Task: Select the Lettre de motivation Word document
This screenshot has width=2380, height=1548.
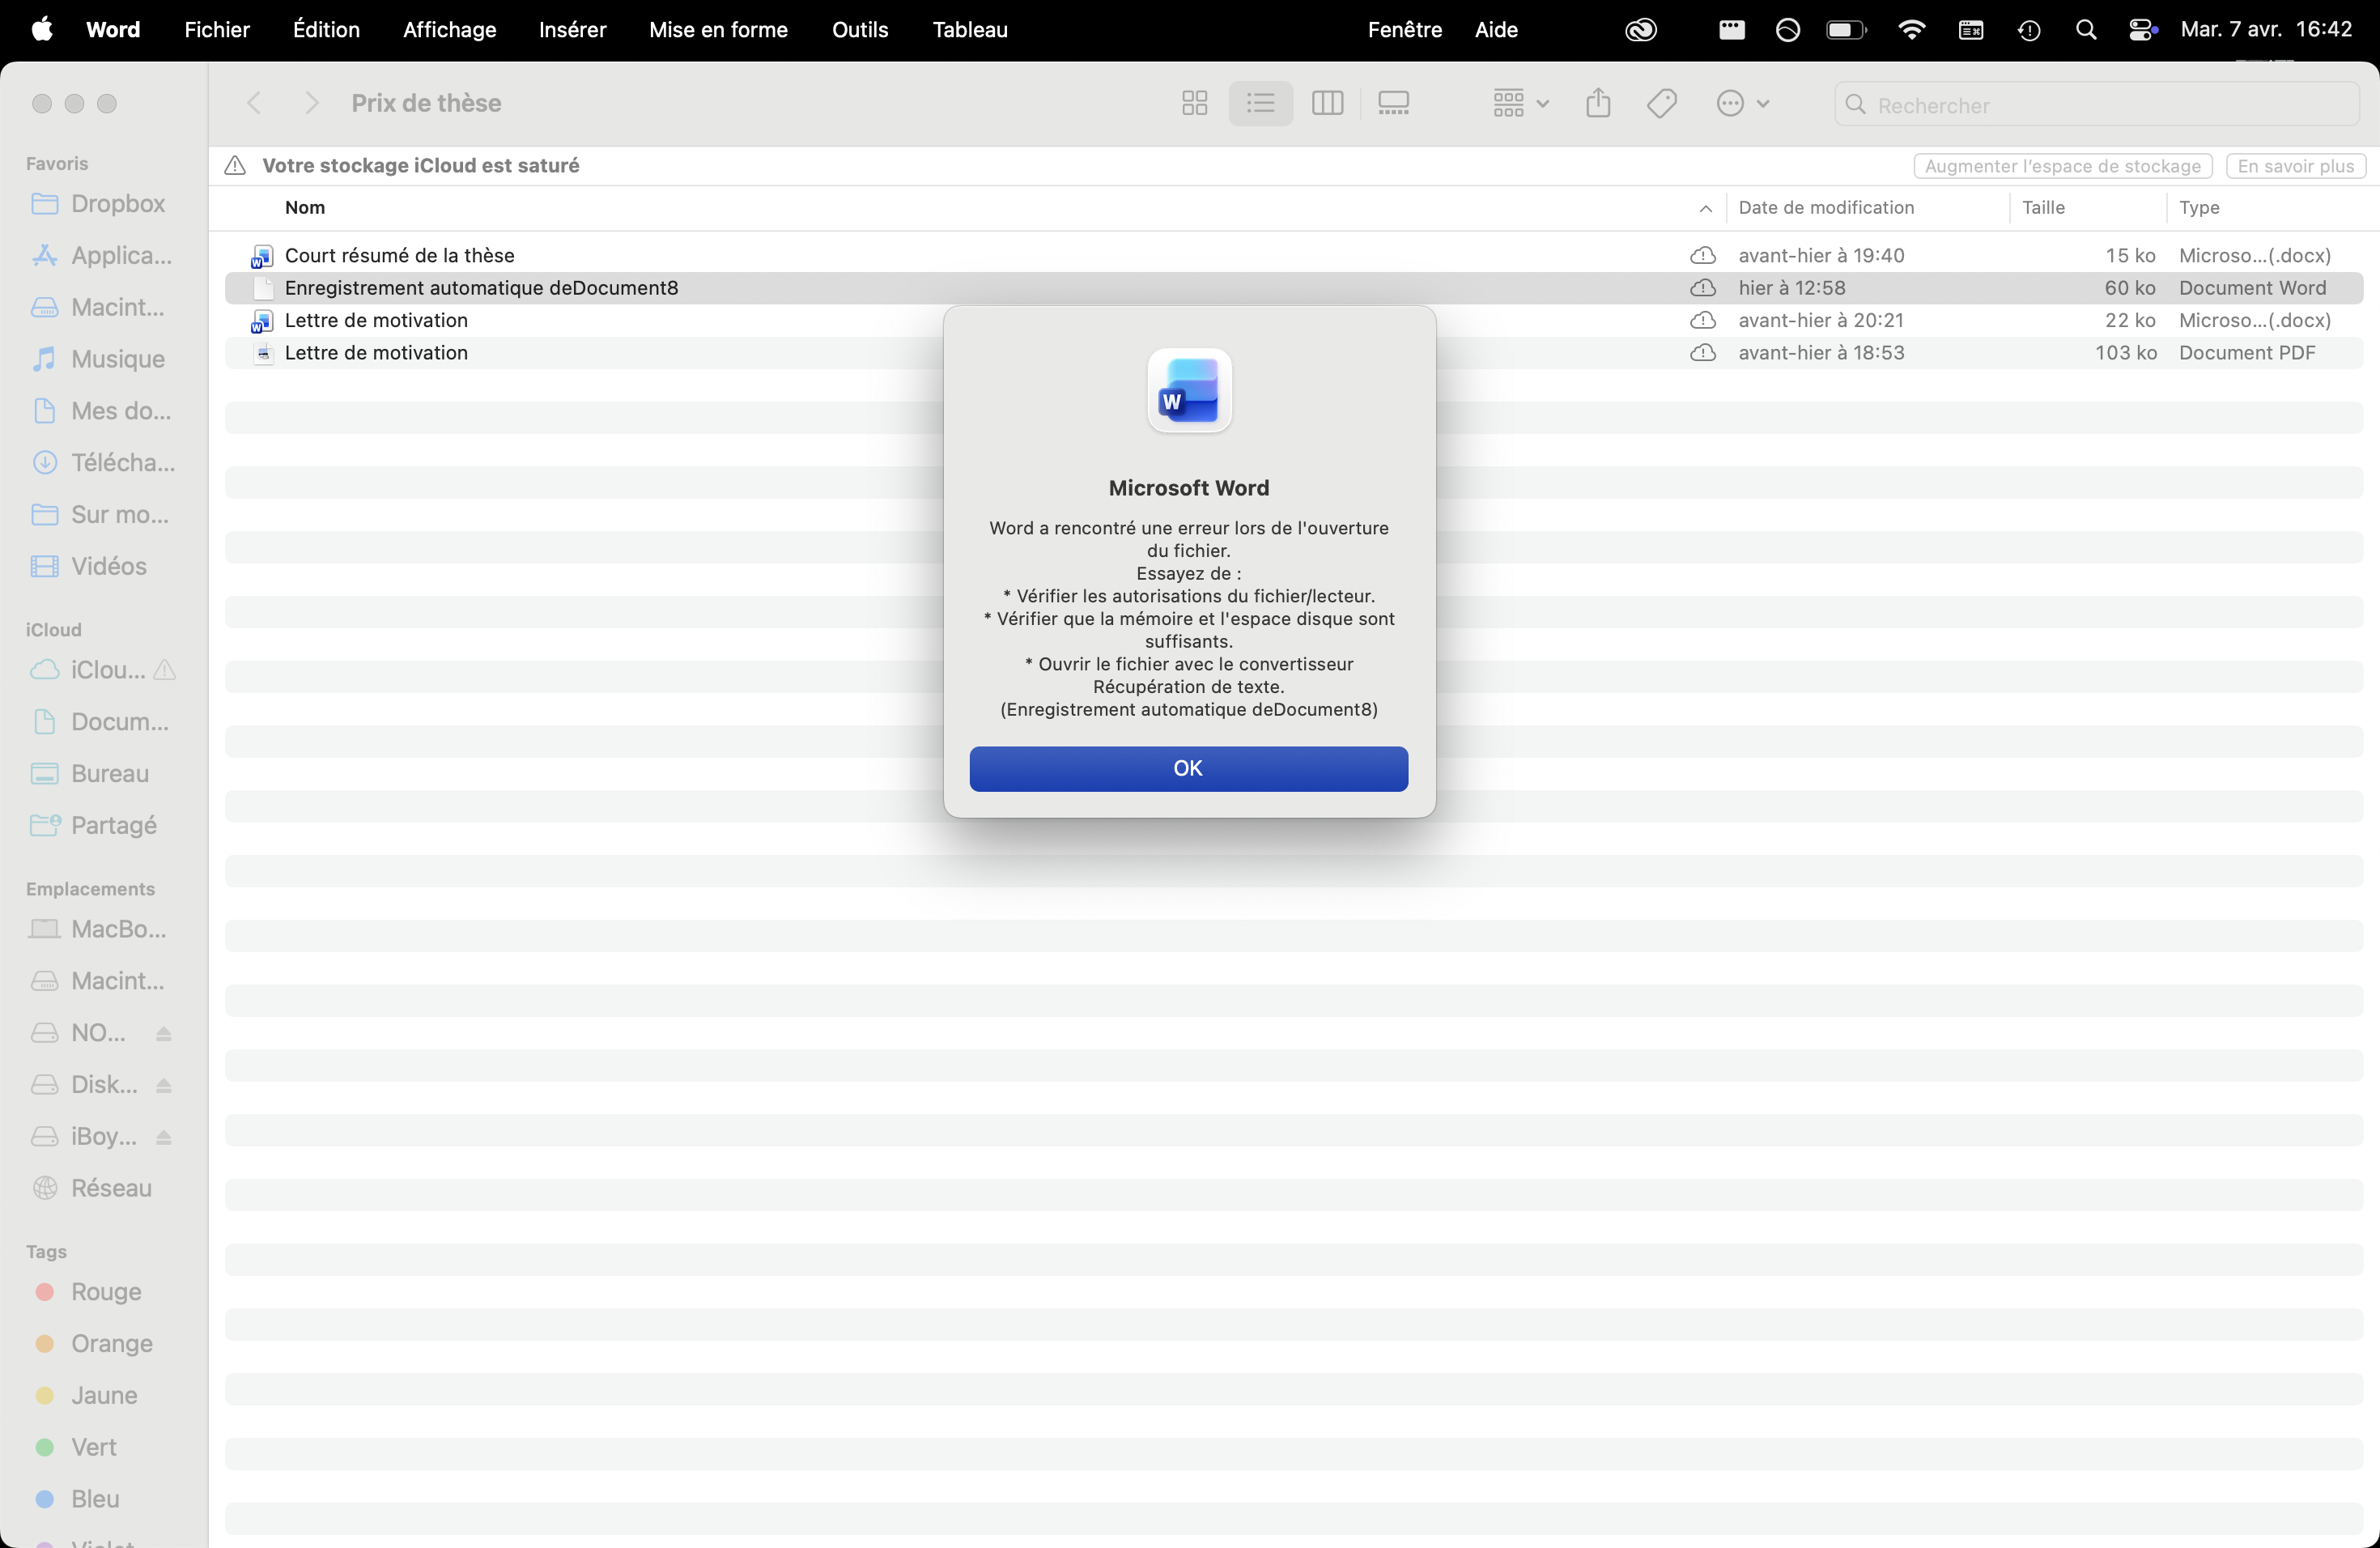Action: 1294,320
